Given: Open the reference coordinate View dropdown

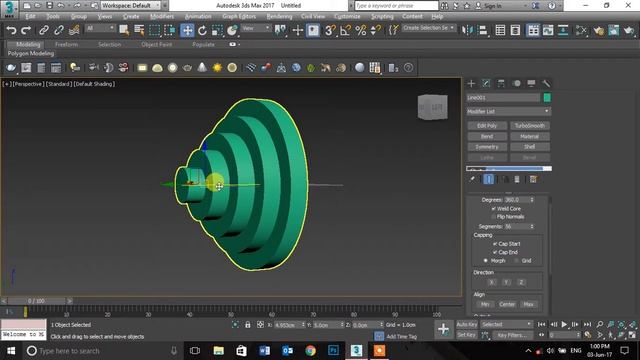Looking at the screenshot, I should coord(256,28).
